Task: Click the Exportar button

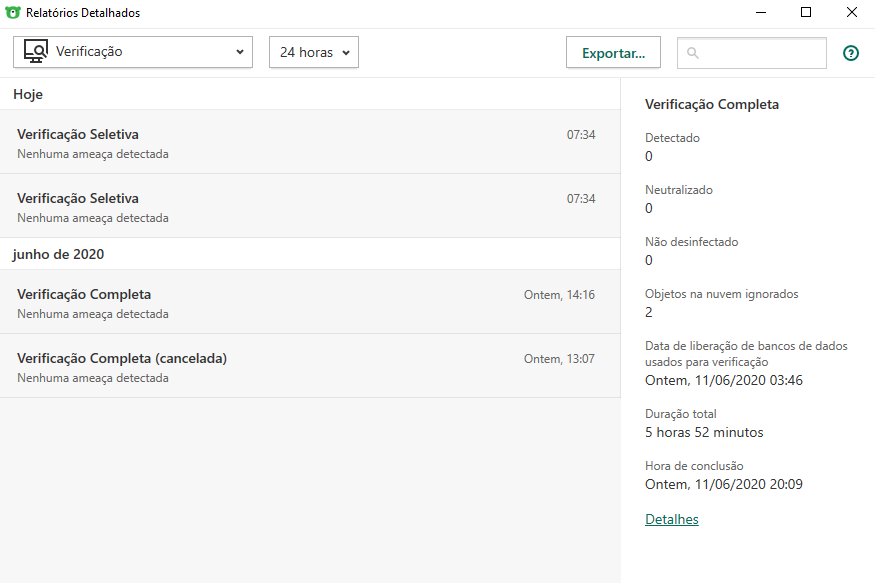Action: click(x=613, y=53)
